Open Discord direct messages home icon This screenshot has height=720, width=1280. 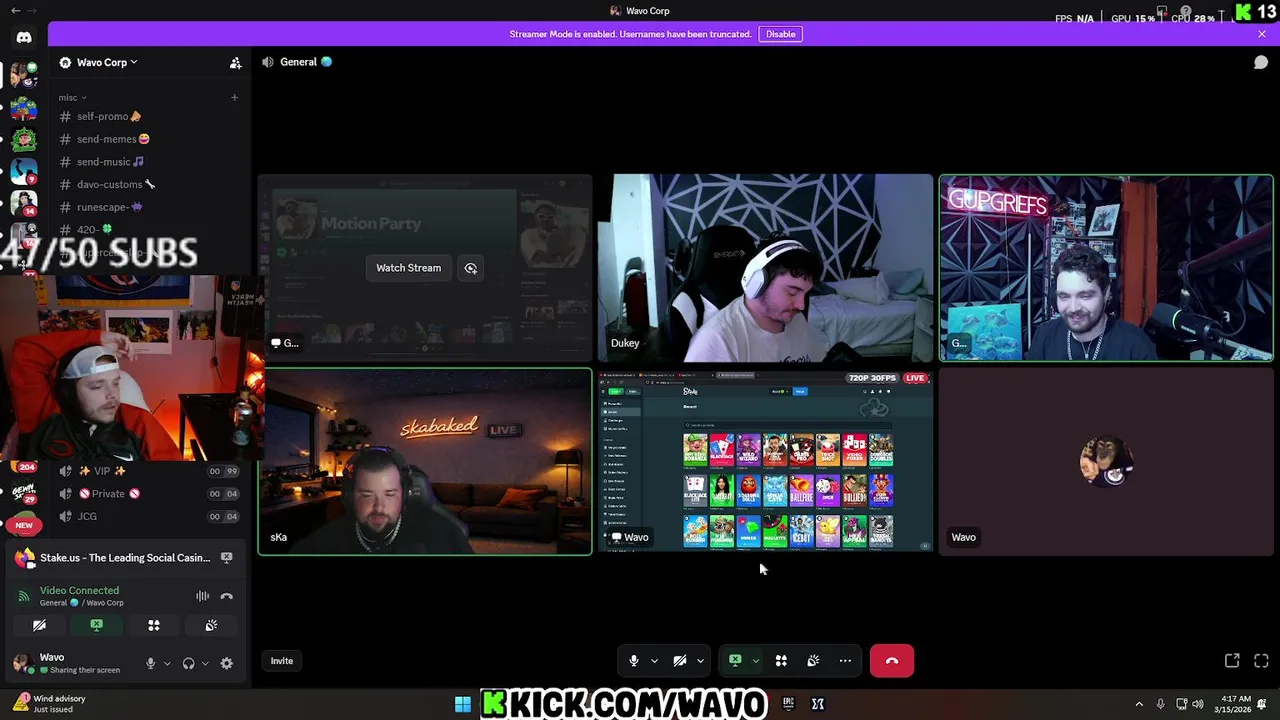pos(24,37)
